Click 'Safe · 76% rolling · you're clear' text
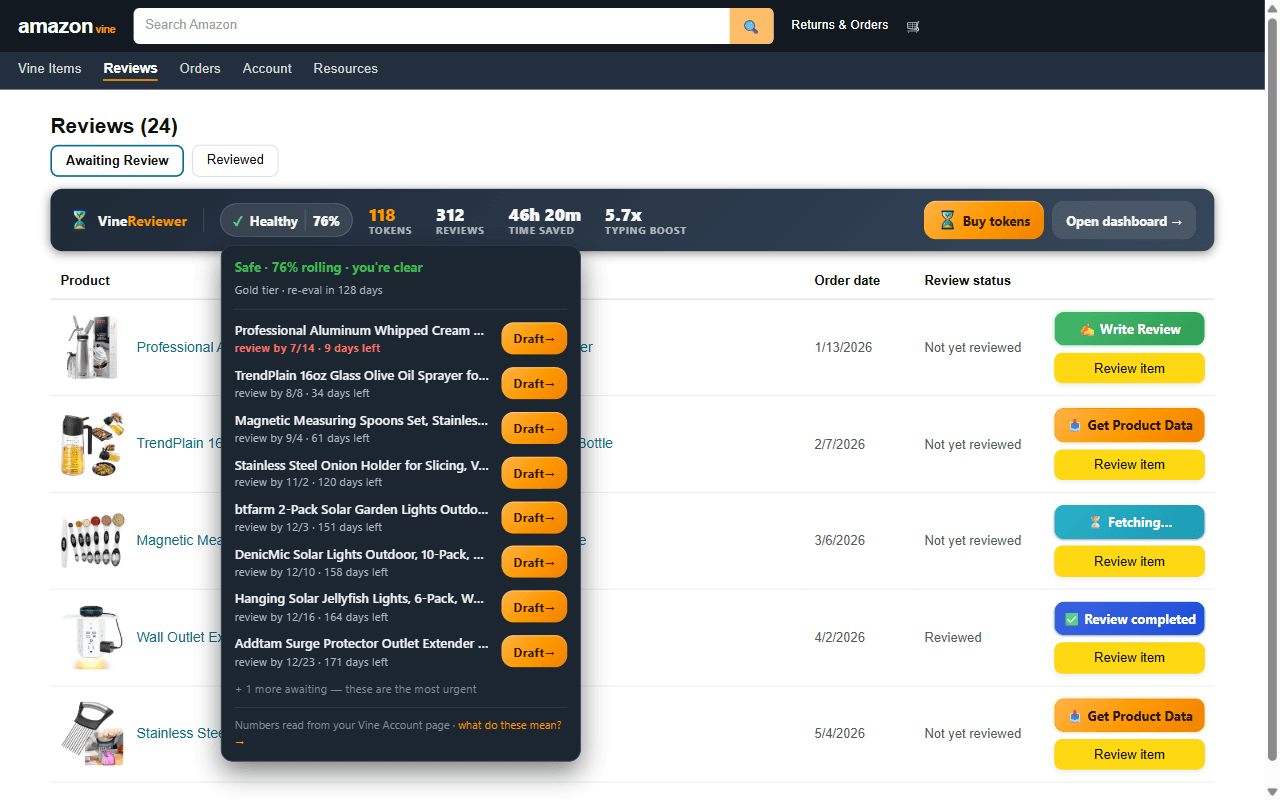Screen dimensions: 1280x800 (x=328, y=267)
